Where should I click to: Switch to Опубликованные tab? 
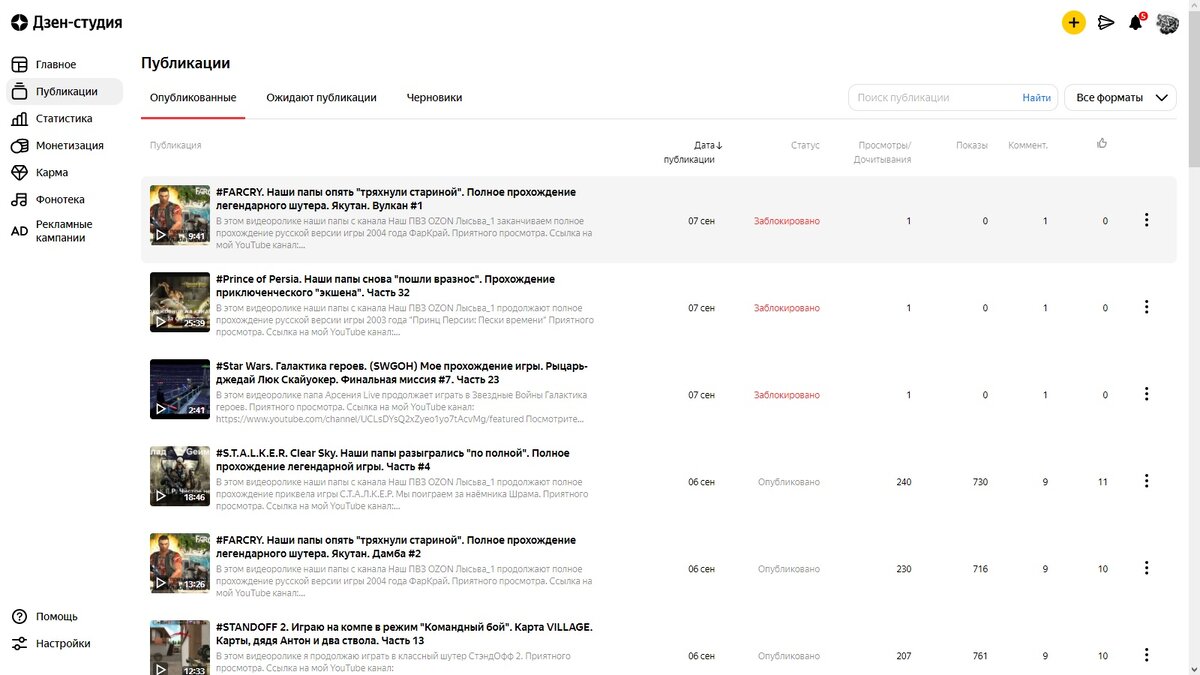tap(193, 98)
